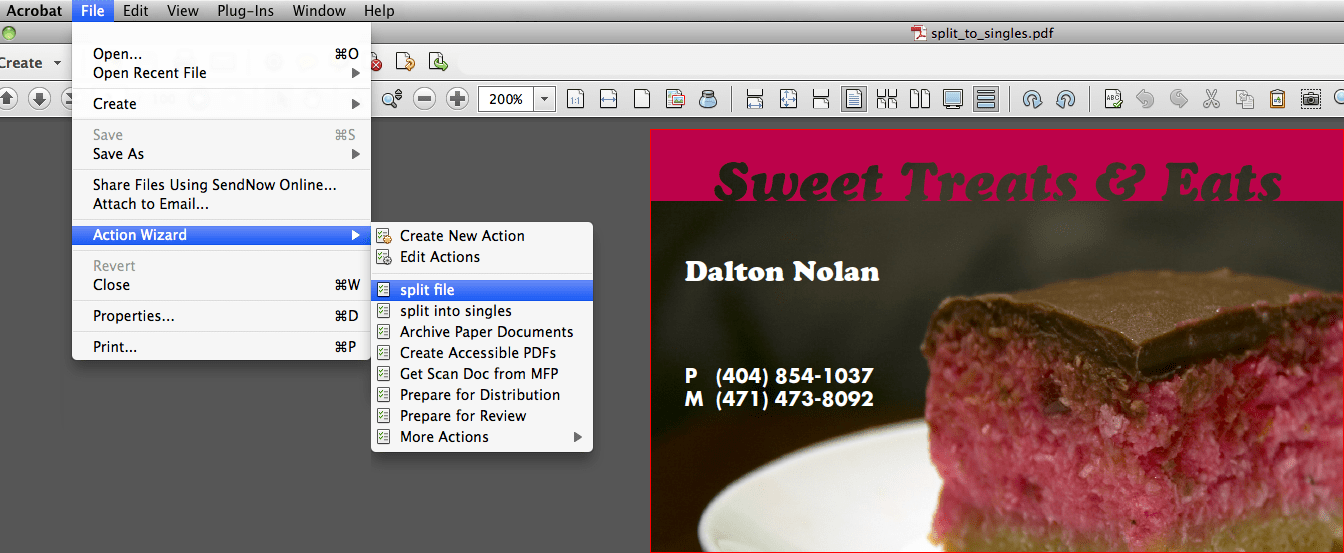1344x553 pixels.
Task: Click the rotate counterclockwise icon
Action: click(1066, 99)
